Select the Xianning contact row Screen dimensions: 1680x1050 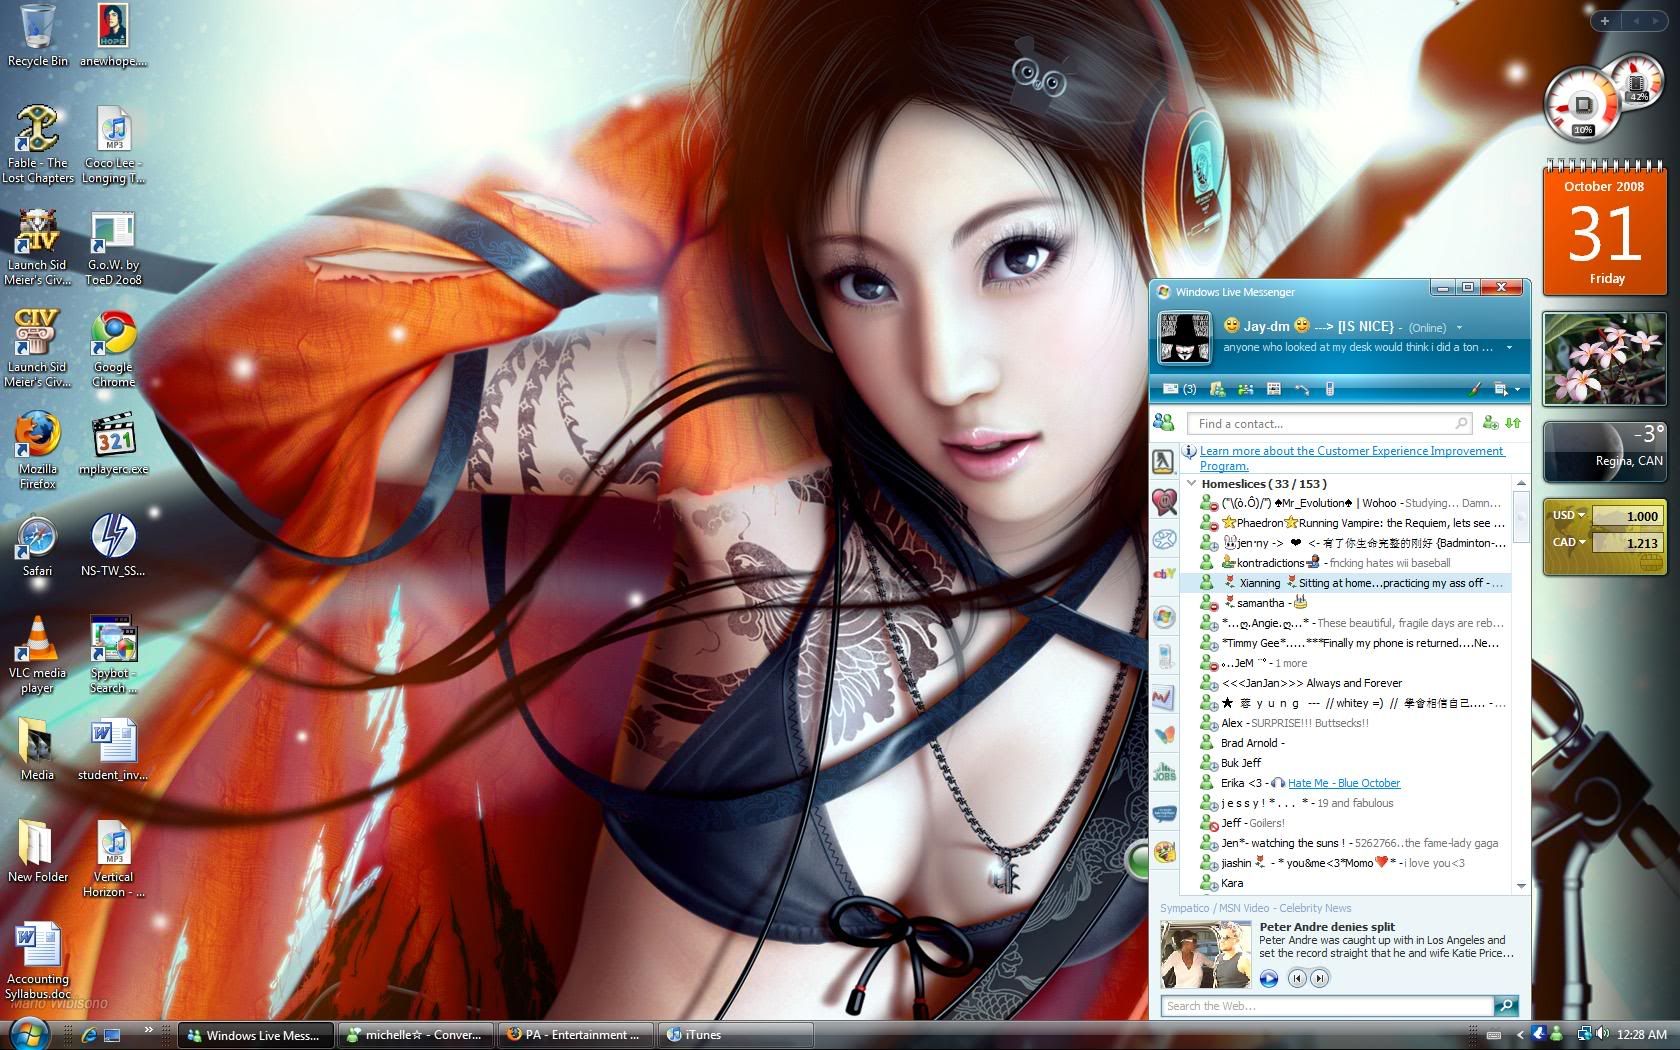click(1346, 583)
